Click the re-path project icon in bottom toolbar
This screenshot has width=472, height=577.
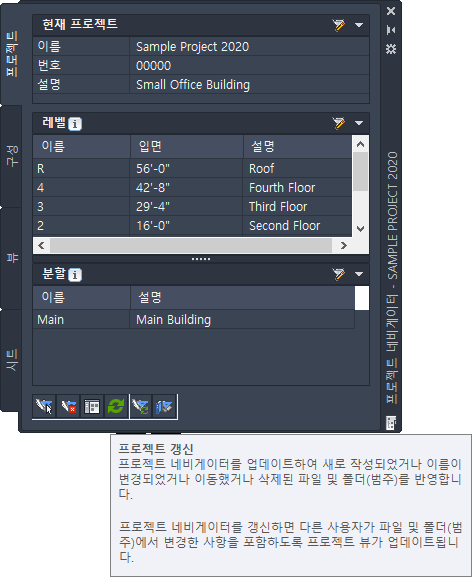click(x=141, y=407)
